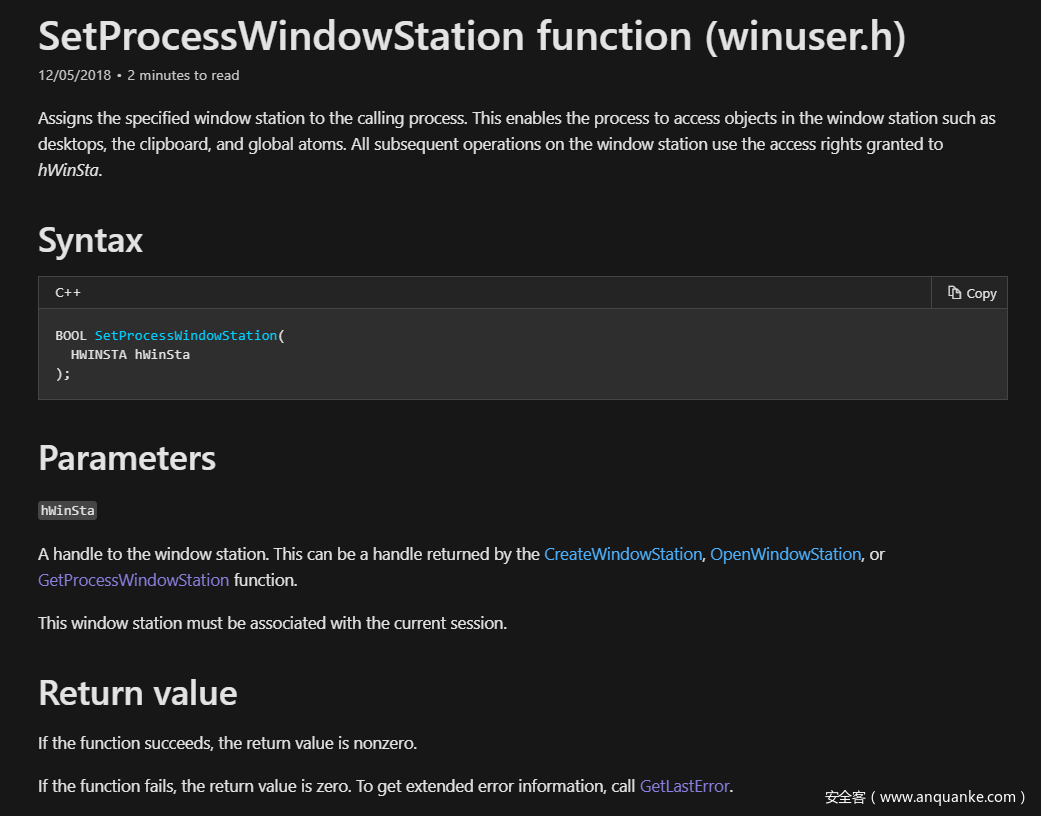Click the italic hWinSta in the description
The width and height of the screenshot is (1041, 816).
(68, 170)
